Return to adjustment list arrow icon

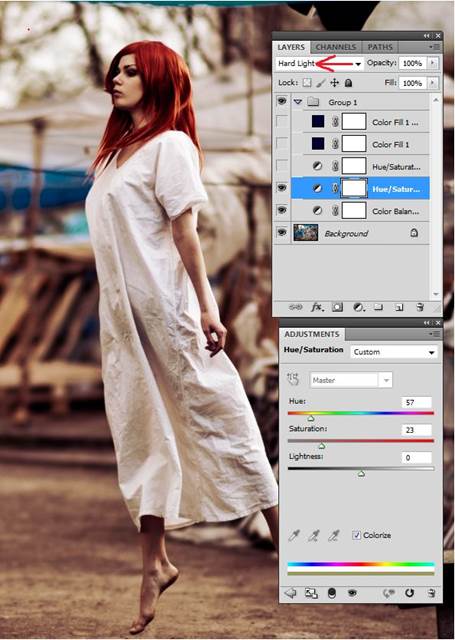[291, 593]
